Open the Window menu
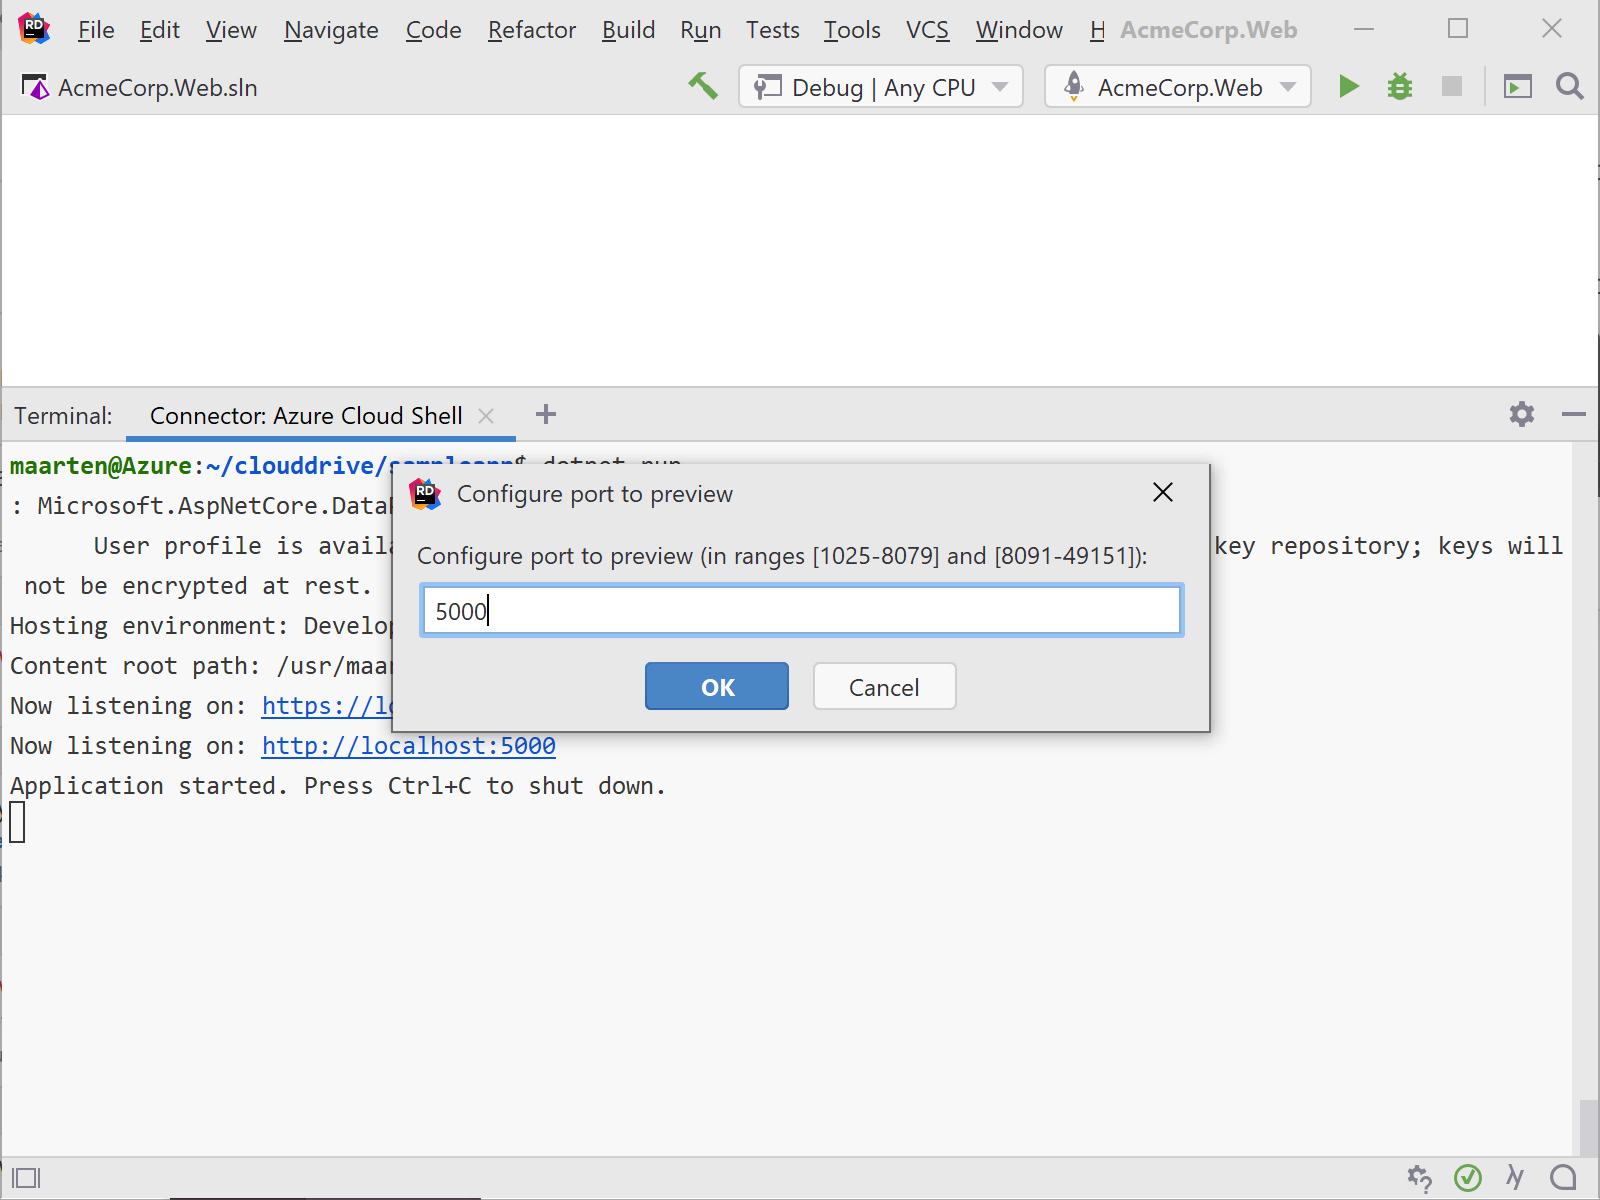The image size is (1600, 1200). [1019, 30]
